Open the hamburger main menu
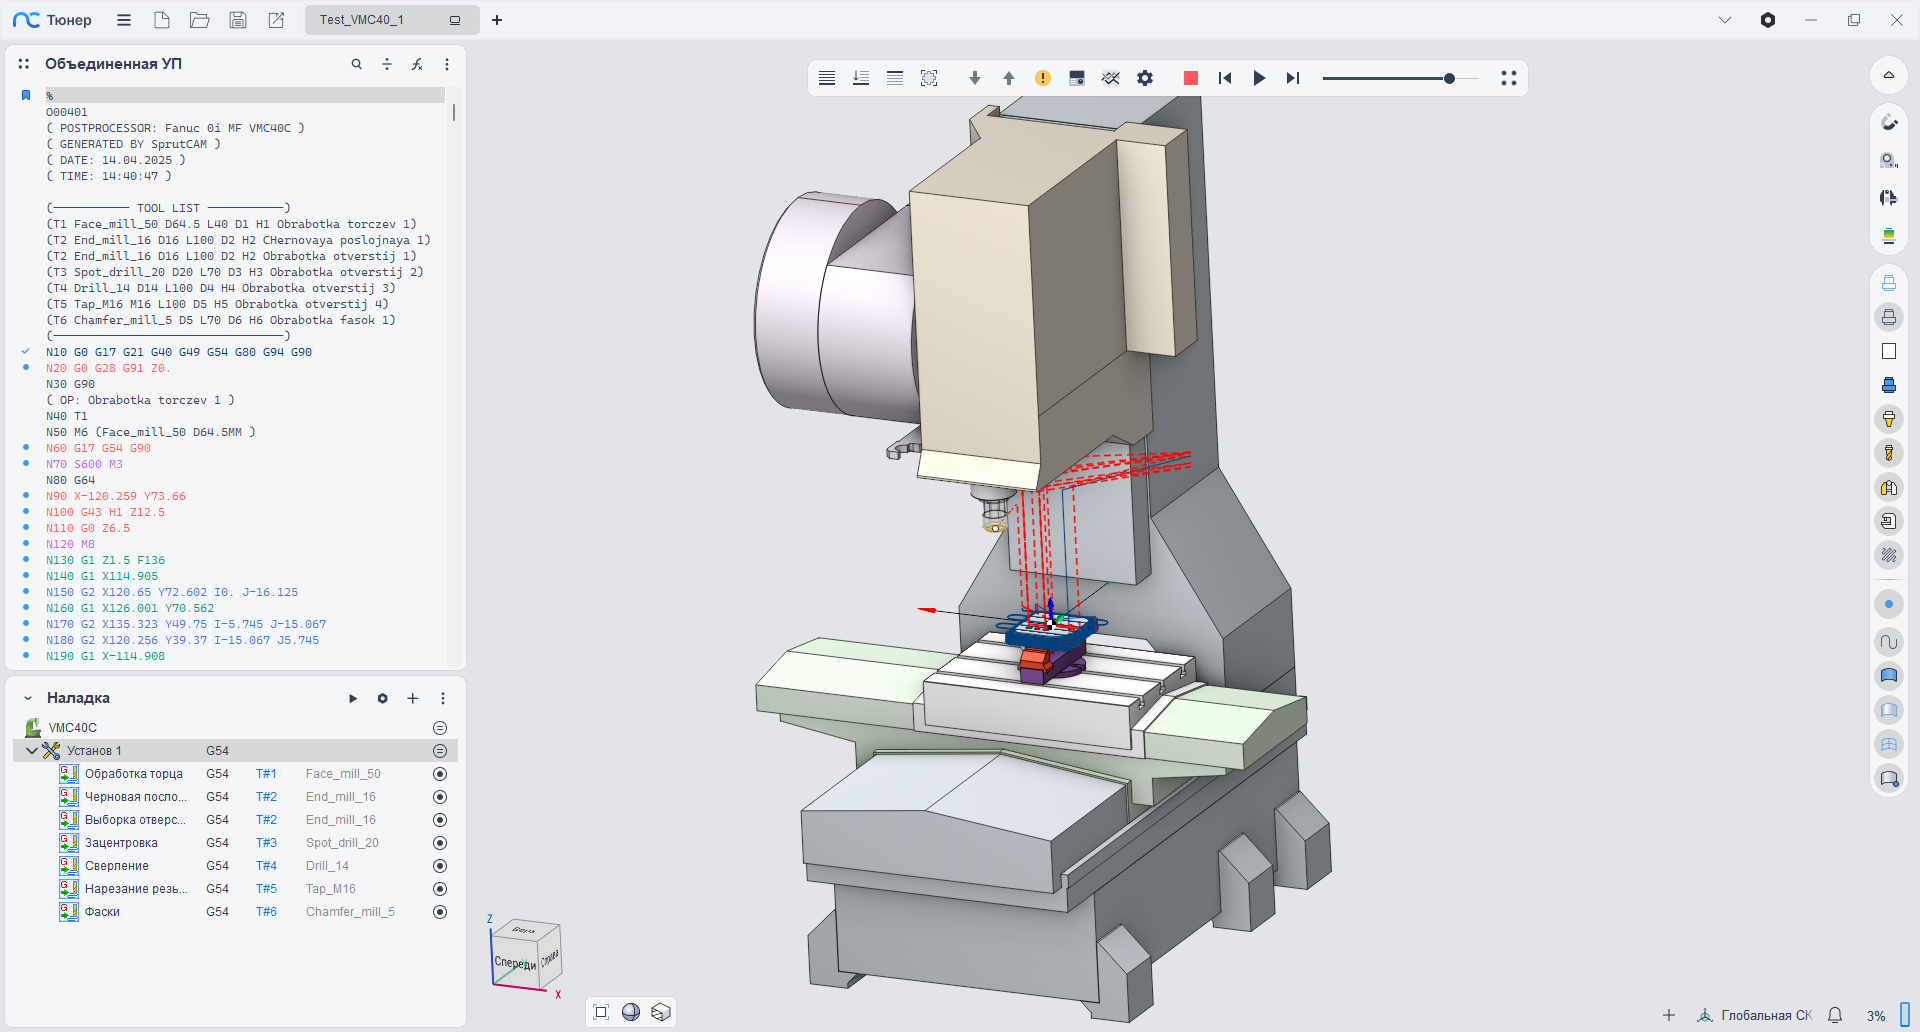This screenshot has width=1920, height=1032. point(124,20)
